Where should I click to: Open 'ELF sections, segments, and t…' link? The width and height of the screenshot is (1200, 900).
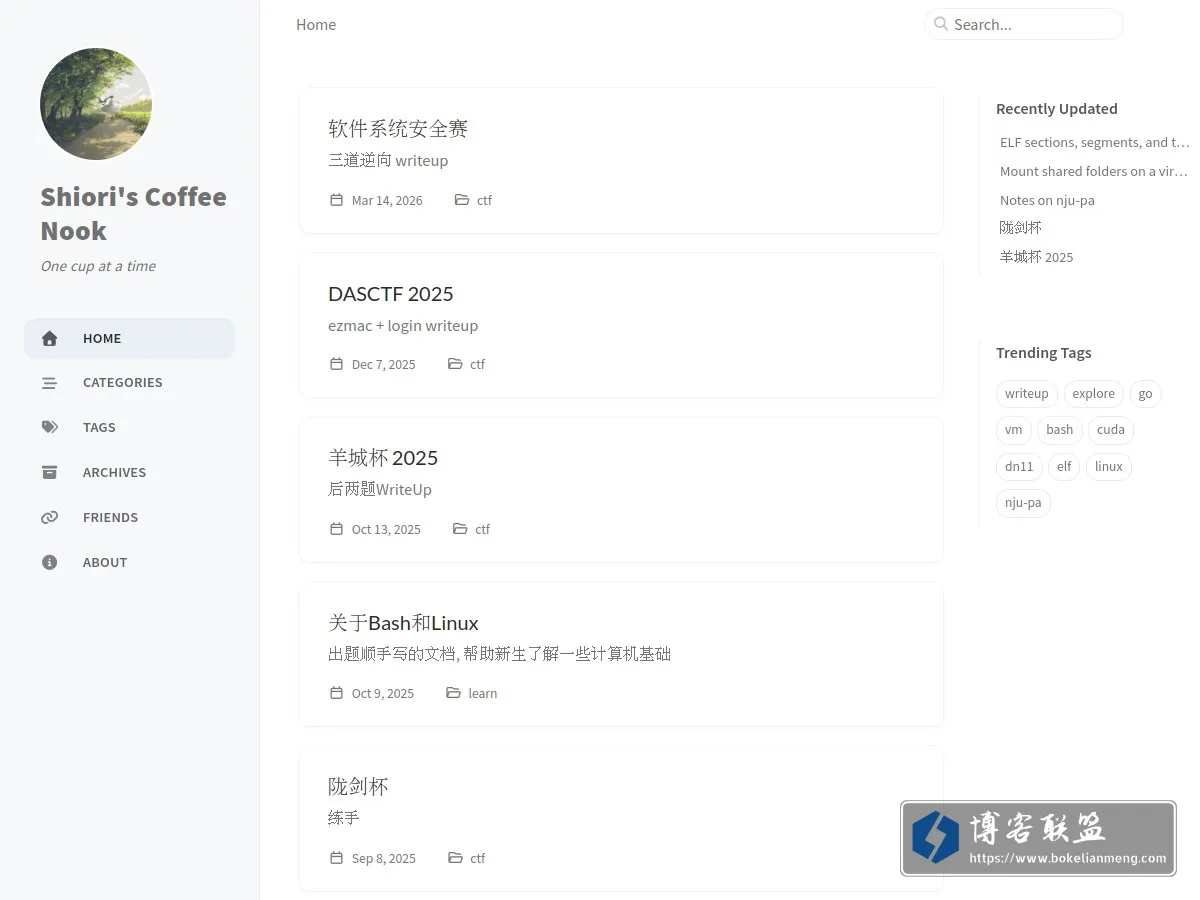click(x=1094, y=142)
